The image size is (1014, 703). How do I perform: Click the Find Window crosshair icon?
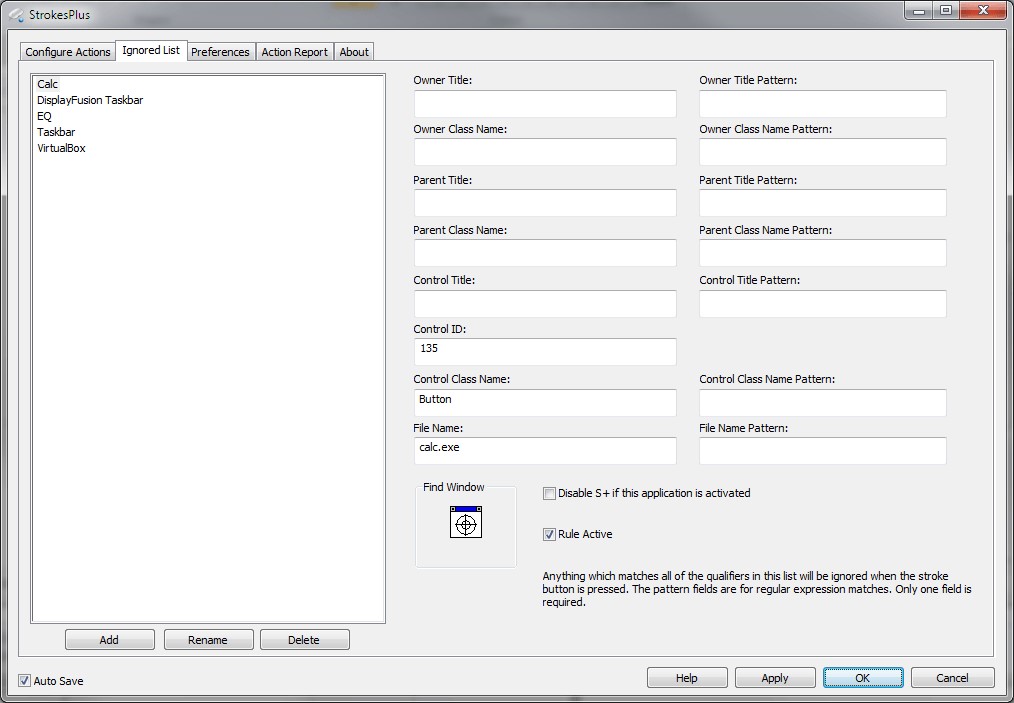[465, 523]
